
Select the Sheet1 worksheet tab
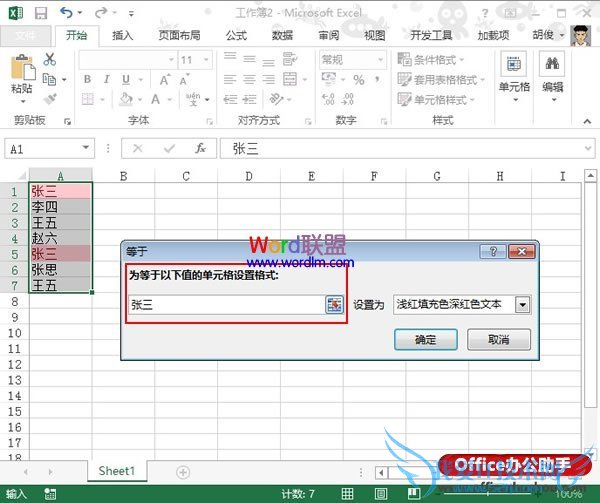pos(117,471)
